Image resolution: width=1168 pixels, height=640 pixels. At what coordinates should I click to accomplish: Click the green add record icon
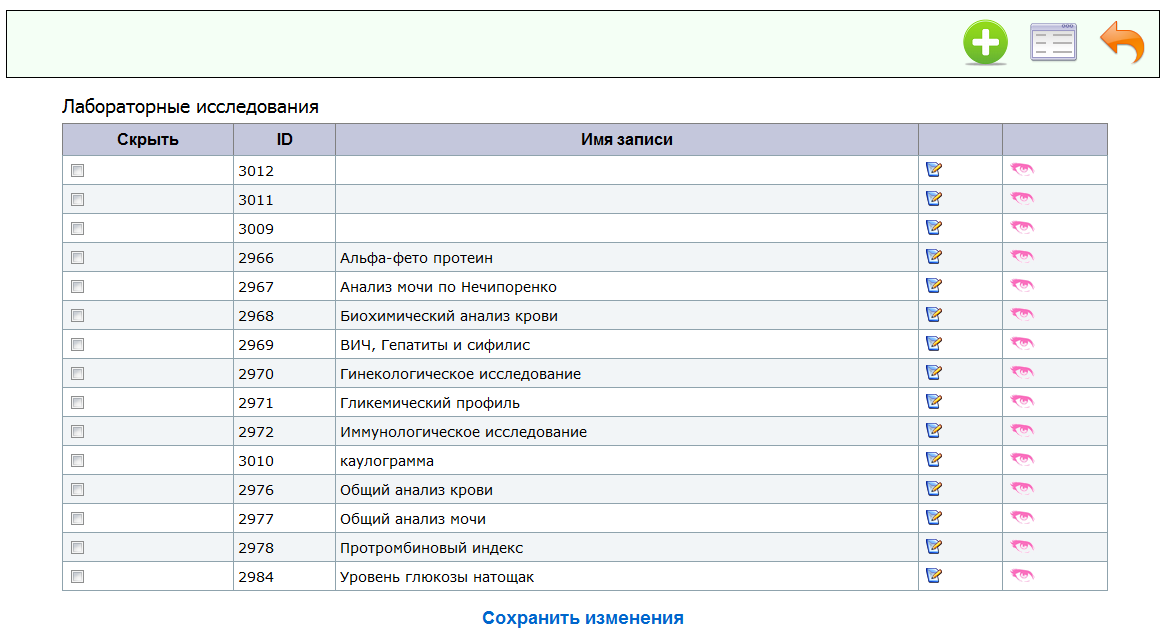(985, 44)
